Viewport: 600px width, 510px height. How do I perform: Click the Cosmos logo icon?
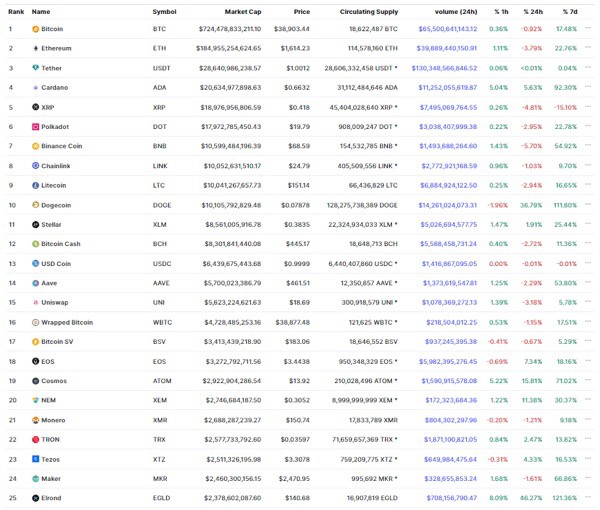(36, 381)
